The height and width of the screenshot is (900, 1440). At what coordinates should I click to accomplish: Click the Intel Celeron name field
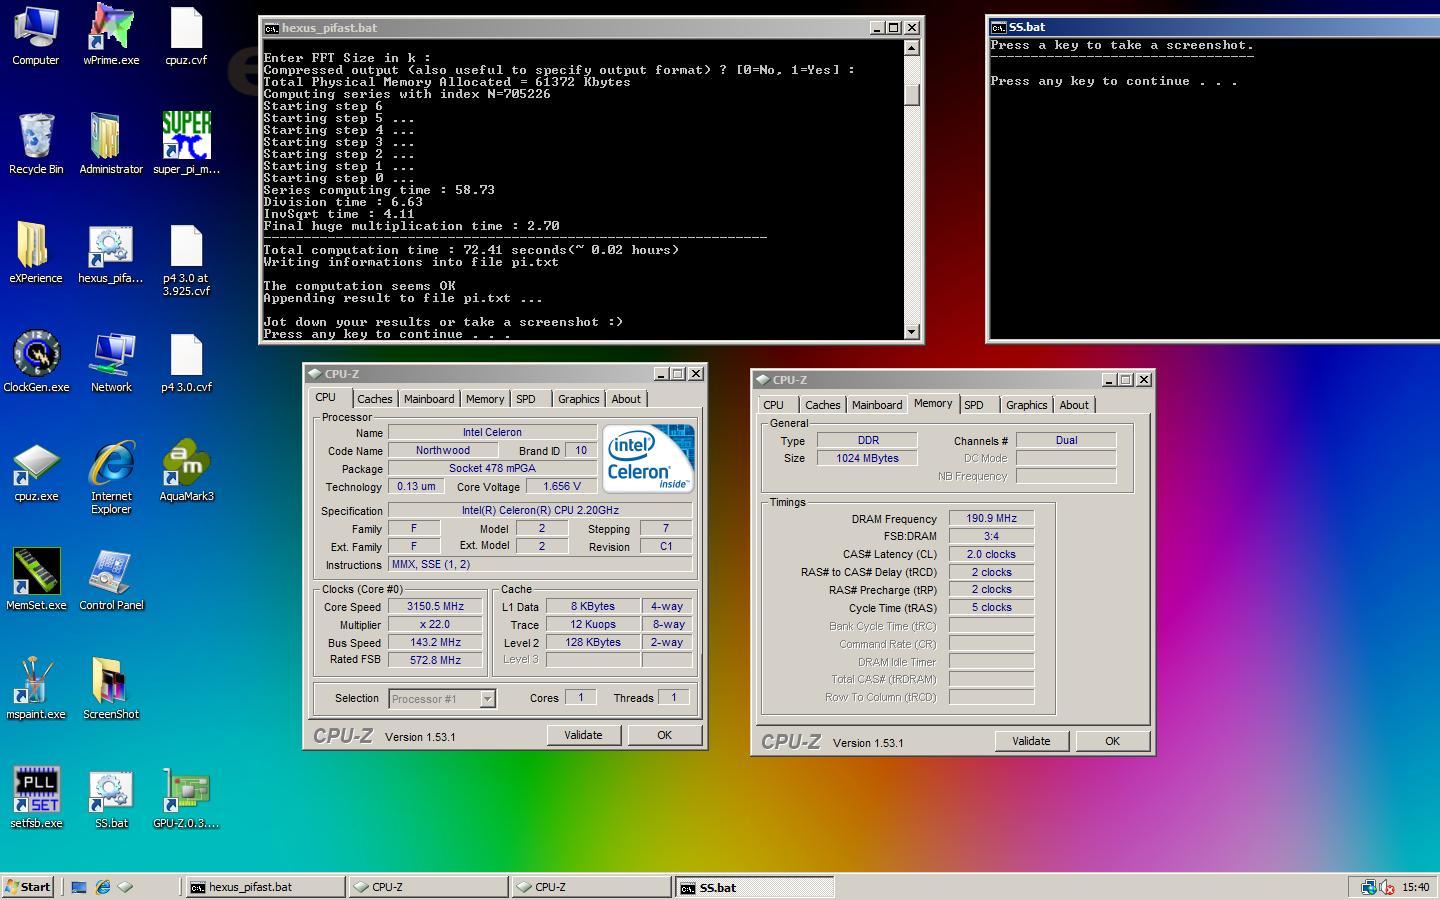point(492,432)
